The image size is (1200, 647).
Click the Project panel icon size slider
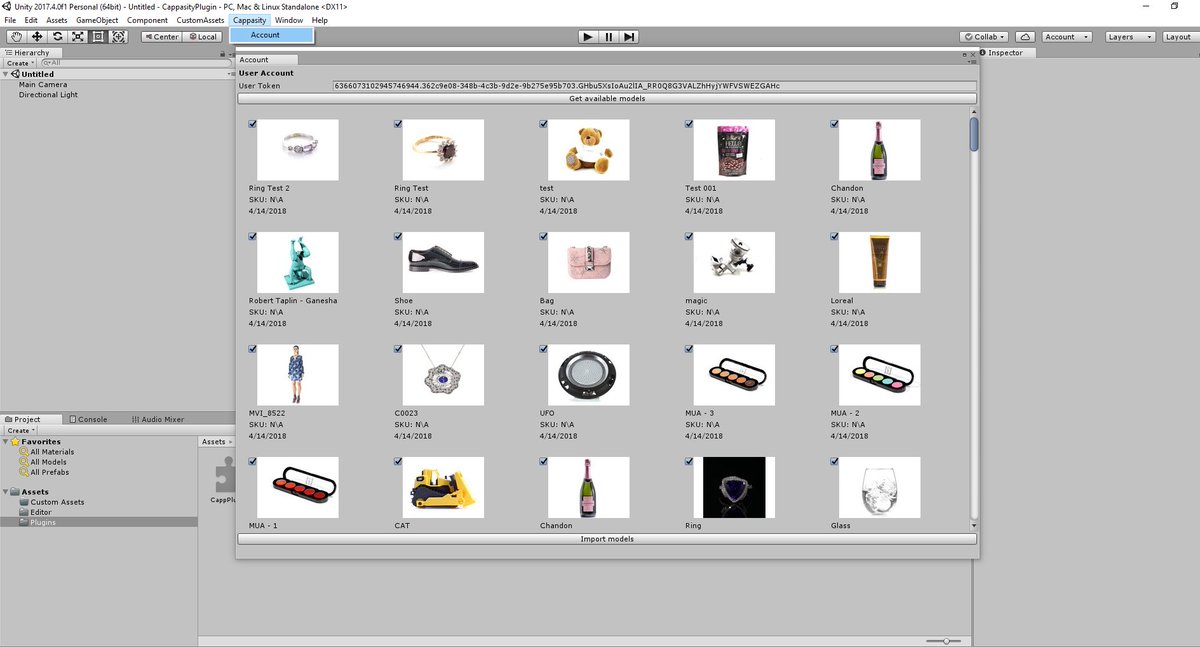pos(943,640)
